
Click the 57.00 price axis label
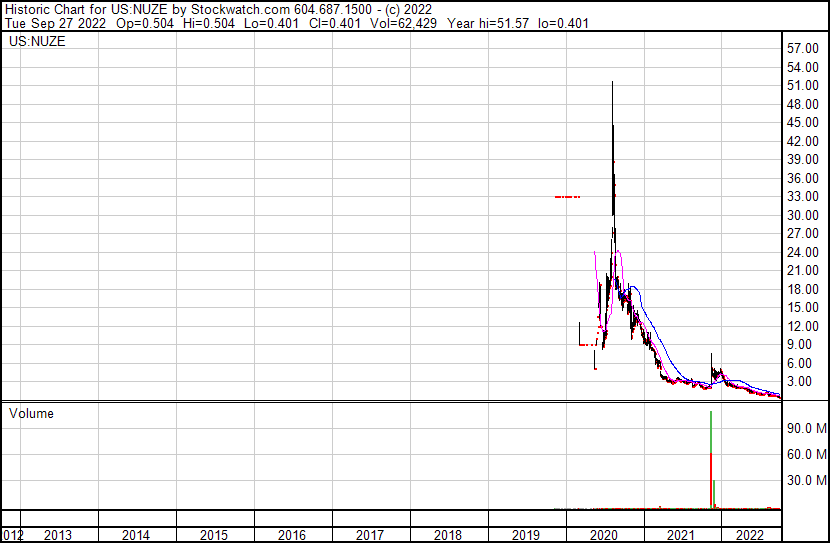pyautogui.click(x=804, y=48)
